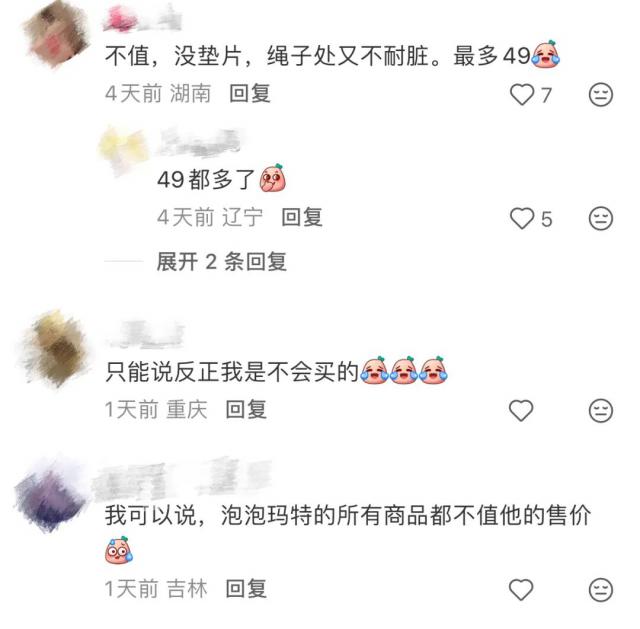Tap the sweating emoji under 泡泡玛特 comment
The height and width of the screenshot is (629, 640).
[119, 550]
